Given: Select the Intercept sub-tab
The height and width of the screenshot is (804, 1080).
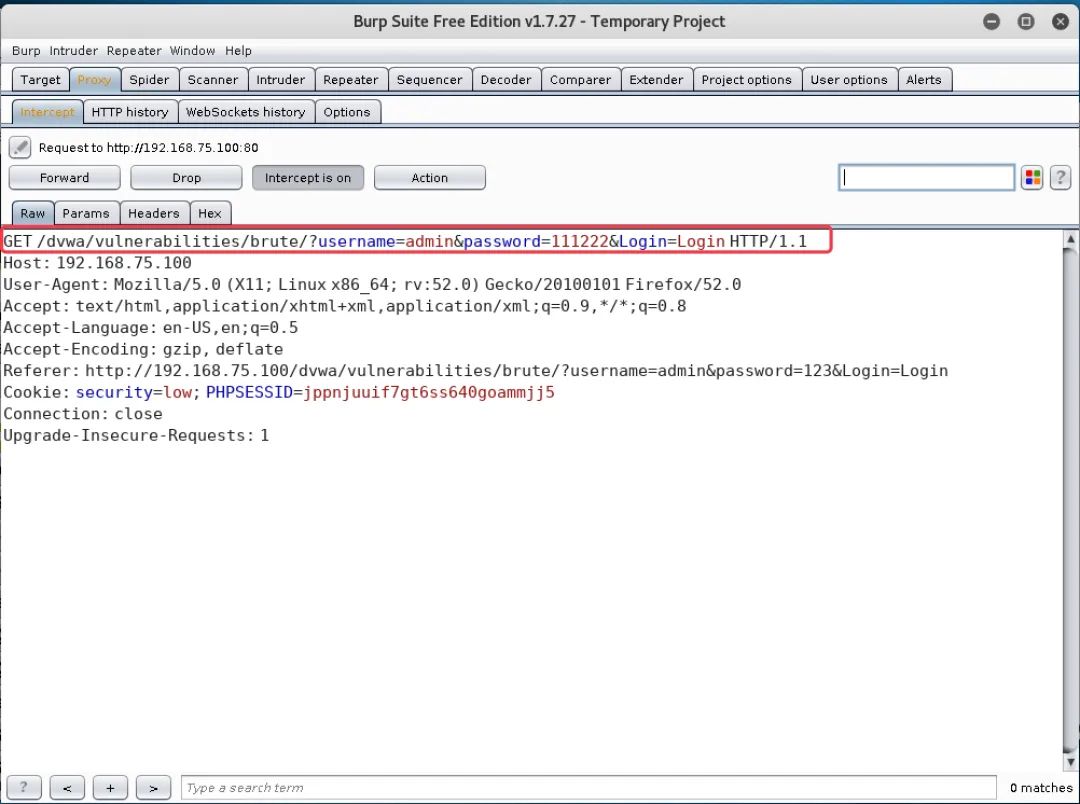Looking at the screenshot, I should [48, 112].
